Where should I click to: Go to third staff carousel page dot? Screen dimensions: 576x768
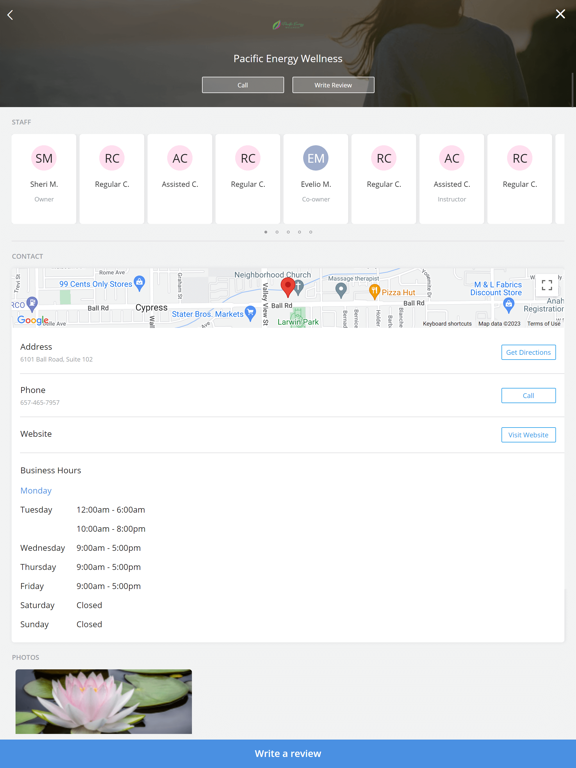point(288,232)
